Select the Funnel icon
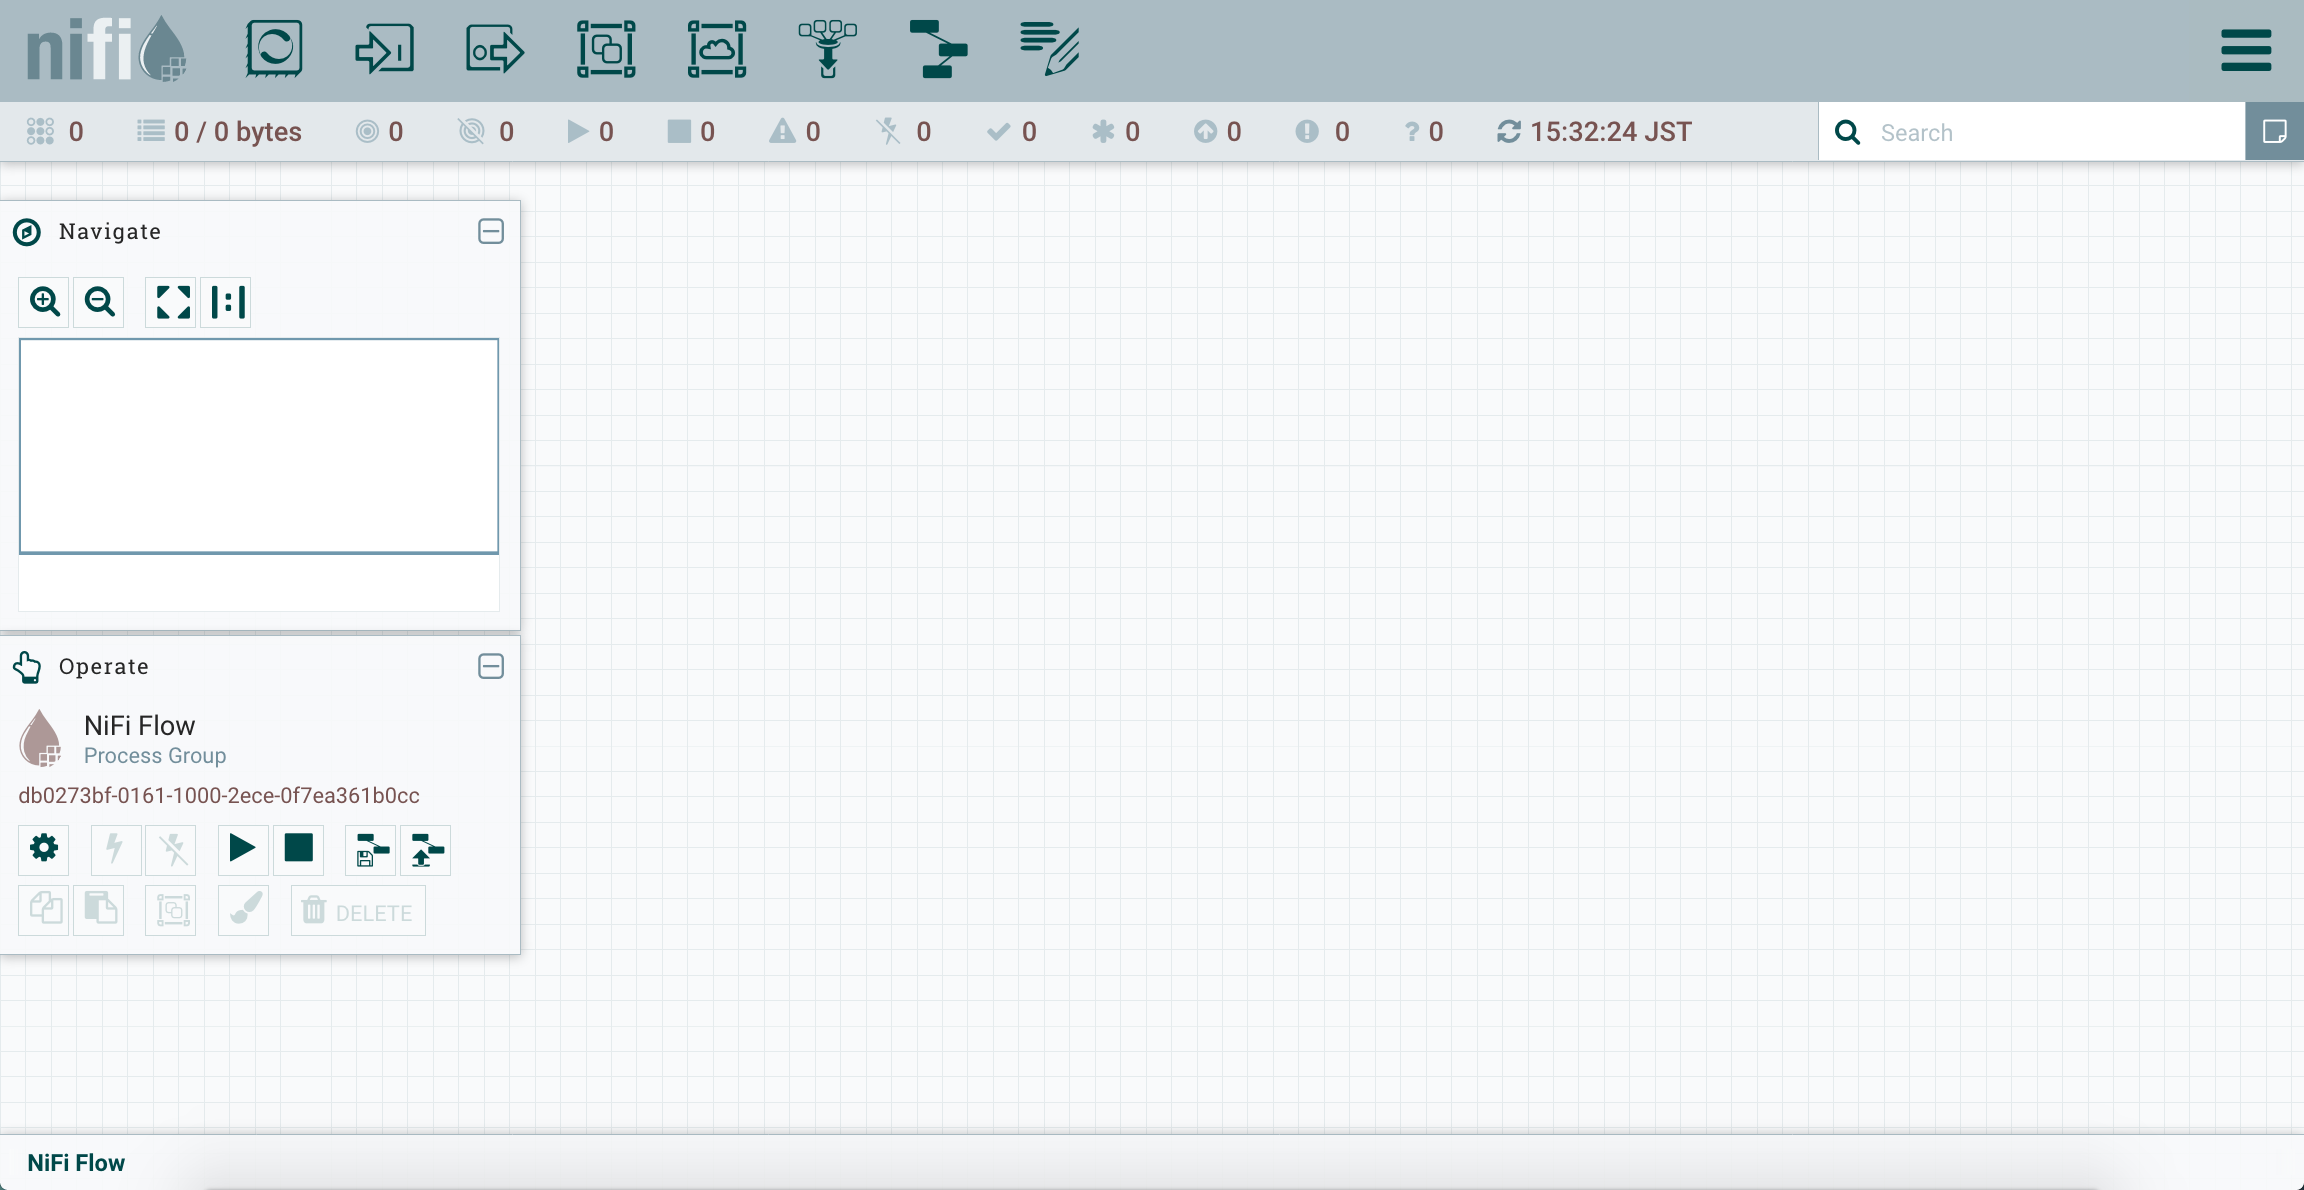The image size is (2304, 1190). tap(827, 48)
